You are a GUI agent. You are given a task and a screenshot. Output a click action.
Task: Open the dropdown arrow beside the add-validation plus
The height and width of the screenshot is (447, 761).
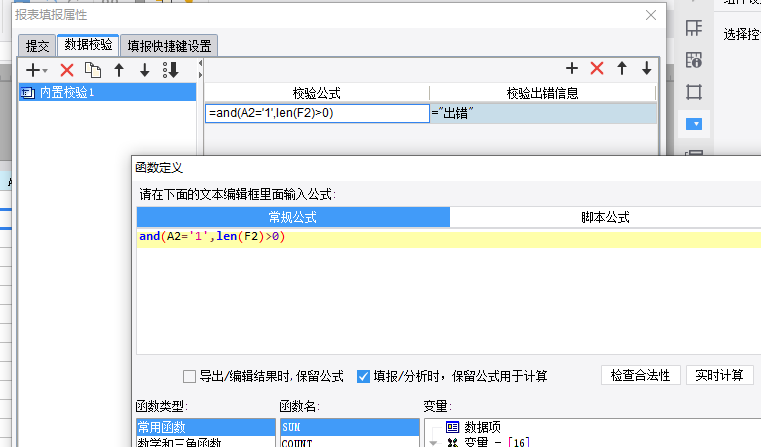(x=45, y=71)
